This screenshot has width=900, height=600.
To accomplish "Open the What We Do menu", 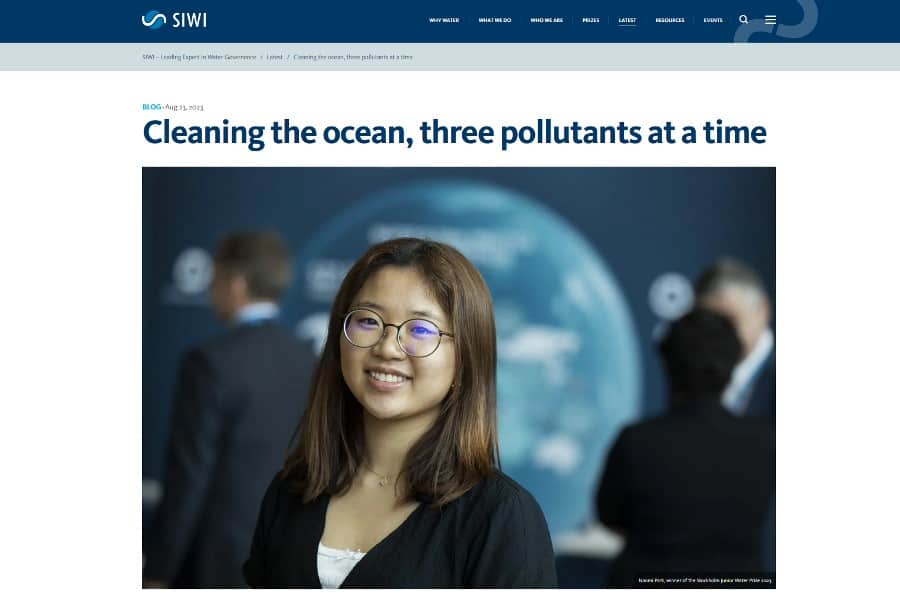I will tap(495, 20).
